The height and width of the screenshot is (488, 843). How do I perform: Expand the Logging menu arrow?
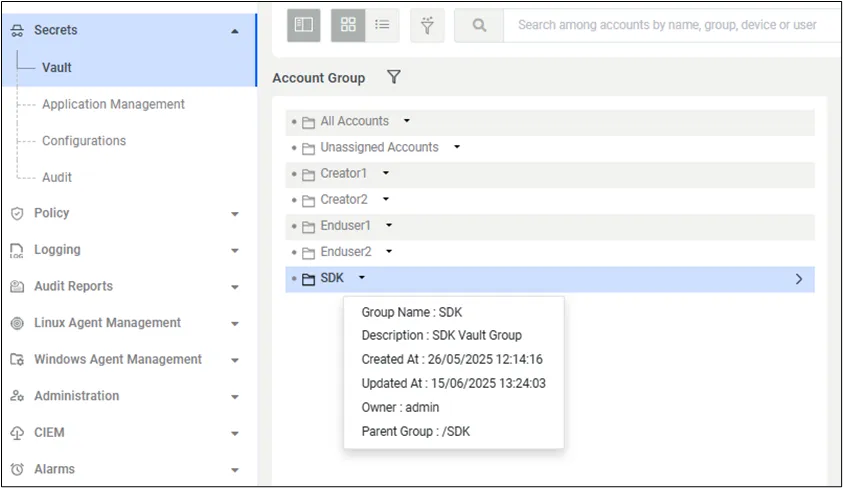(x=235, y=250)
